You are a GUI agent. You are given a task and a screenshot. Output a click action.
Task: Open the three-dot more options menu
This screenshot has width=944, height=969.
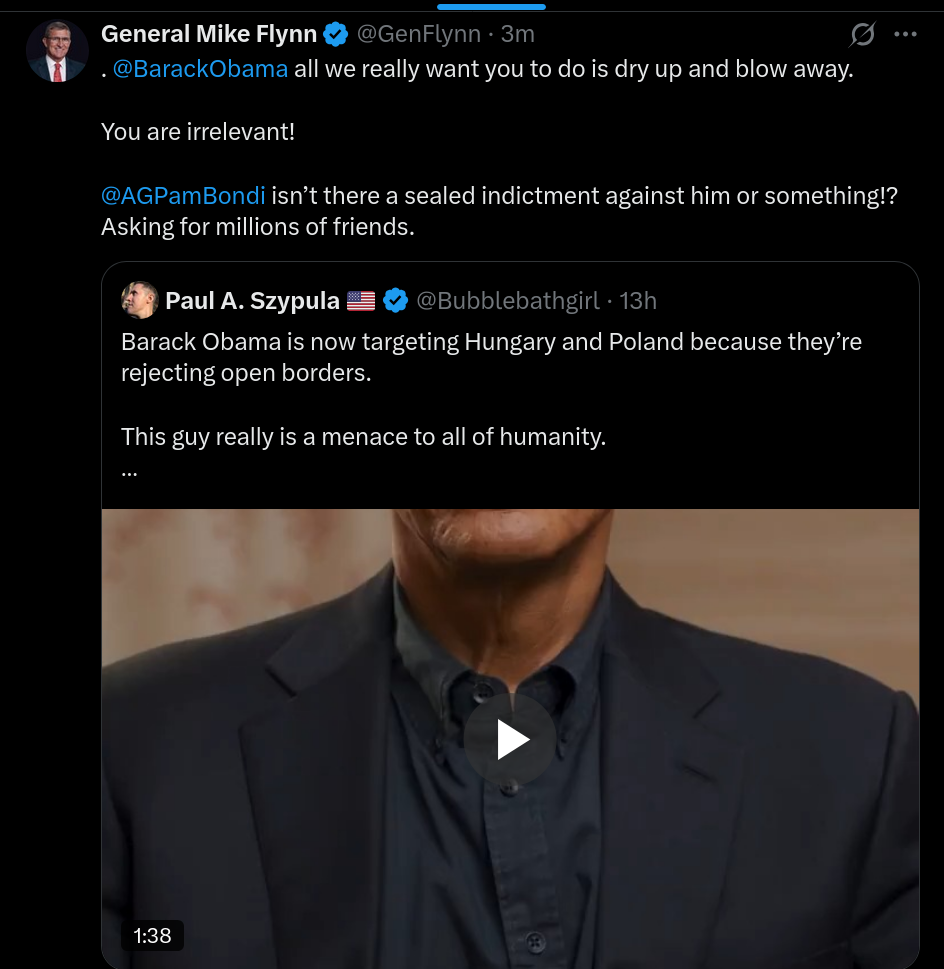(x=905, y=35)
